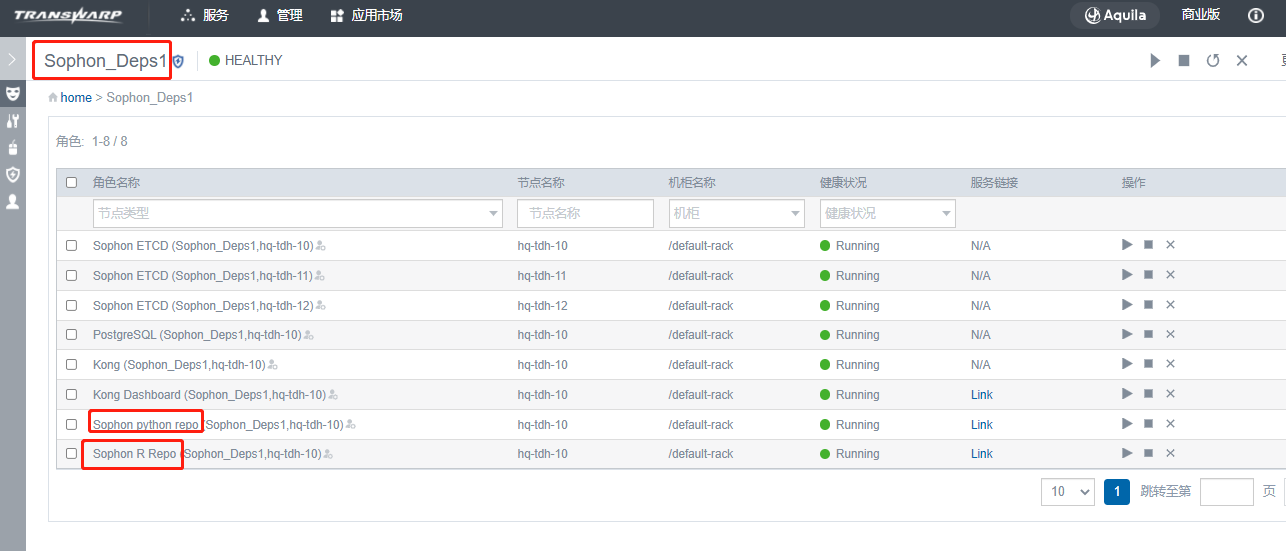Restart the service with the header refresh icon

pos(1213,61)
